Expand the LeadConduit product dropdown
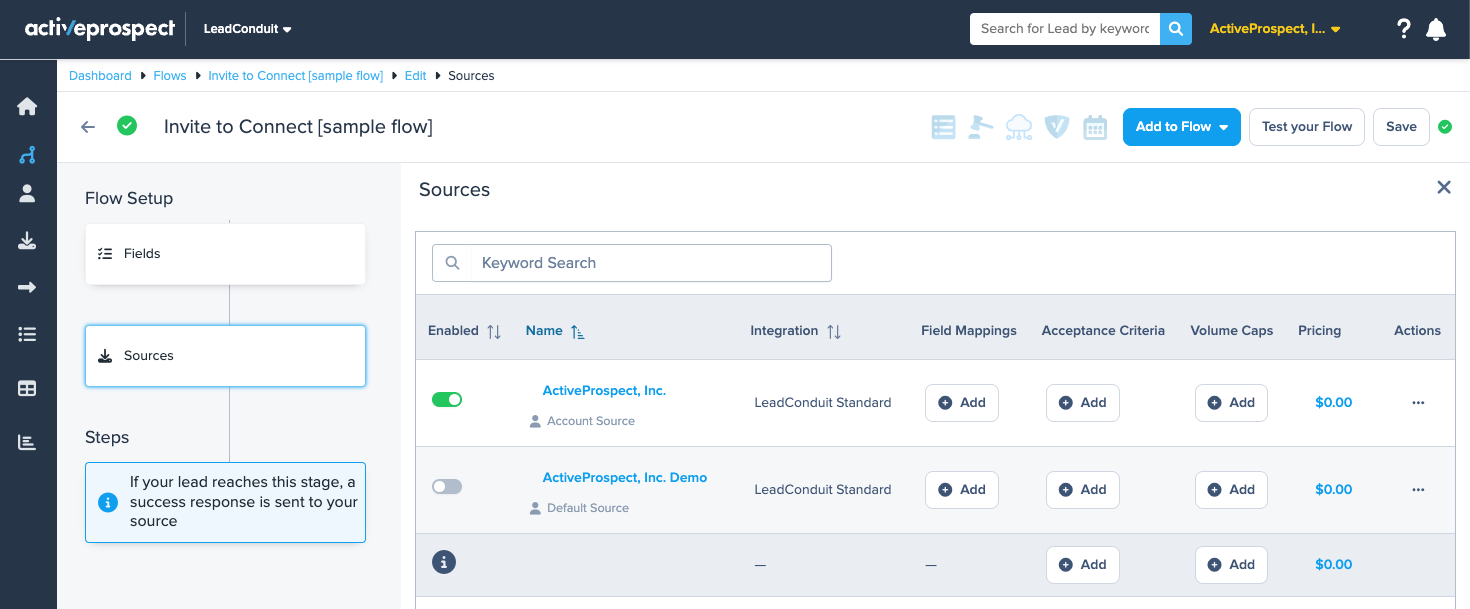The height and width of the screenshot is (609, 1470). 247,29
